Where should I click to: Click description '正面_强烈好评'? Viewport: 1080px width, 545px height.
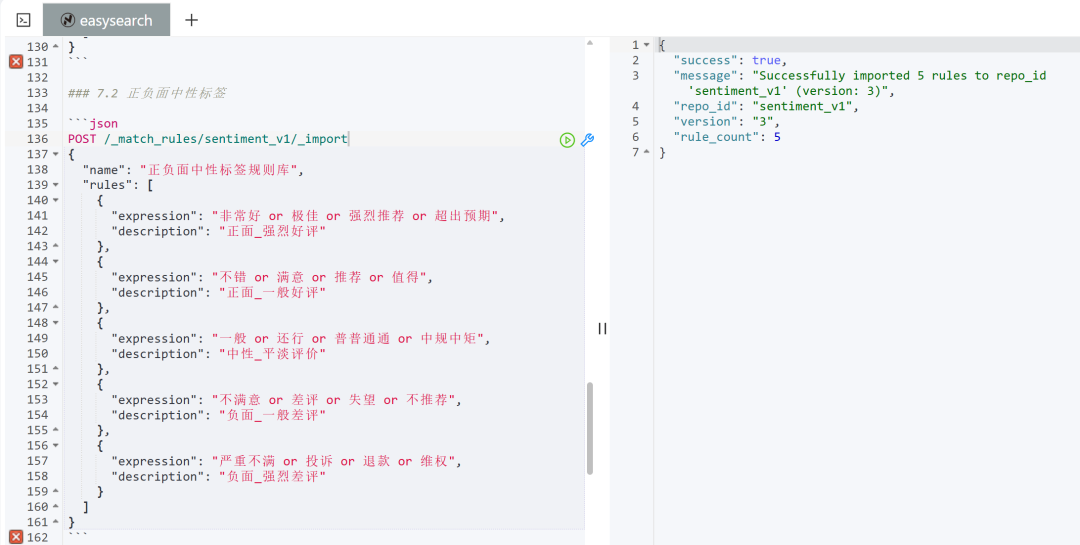tap(272, 232)
